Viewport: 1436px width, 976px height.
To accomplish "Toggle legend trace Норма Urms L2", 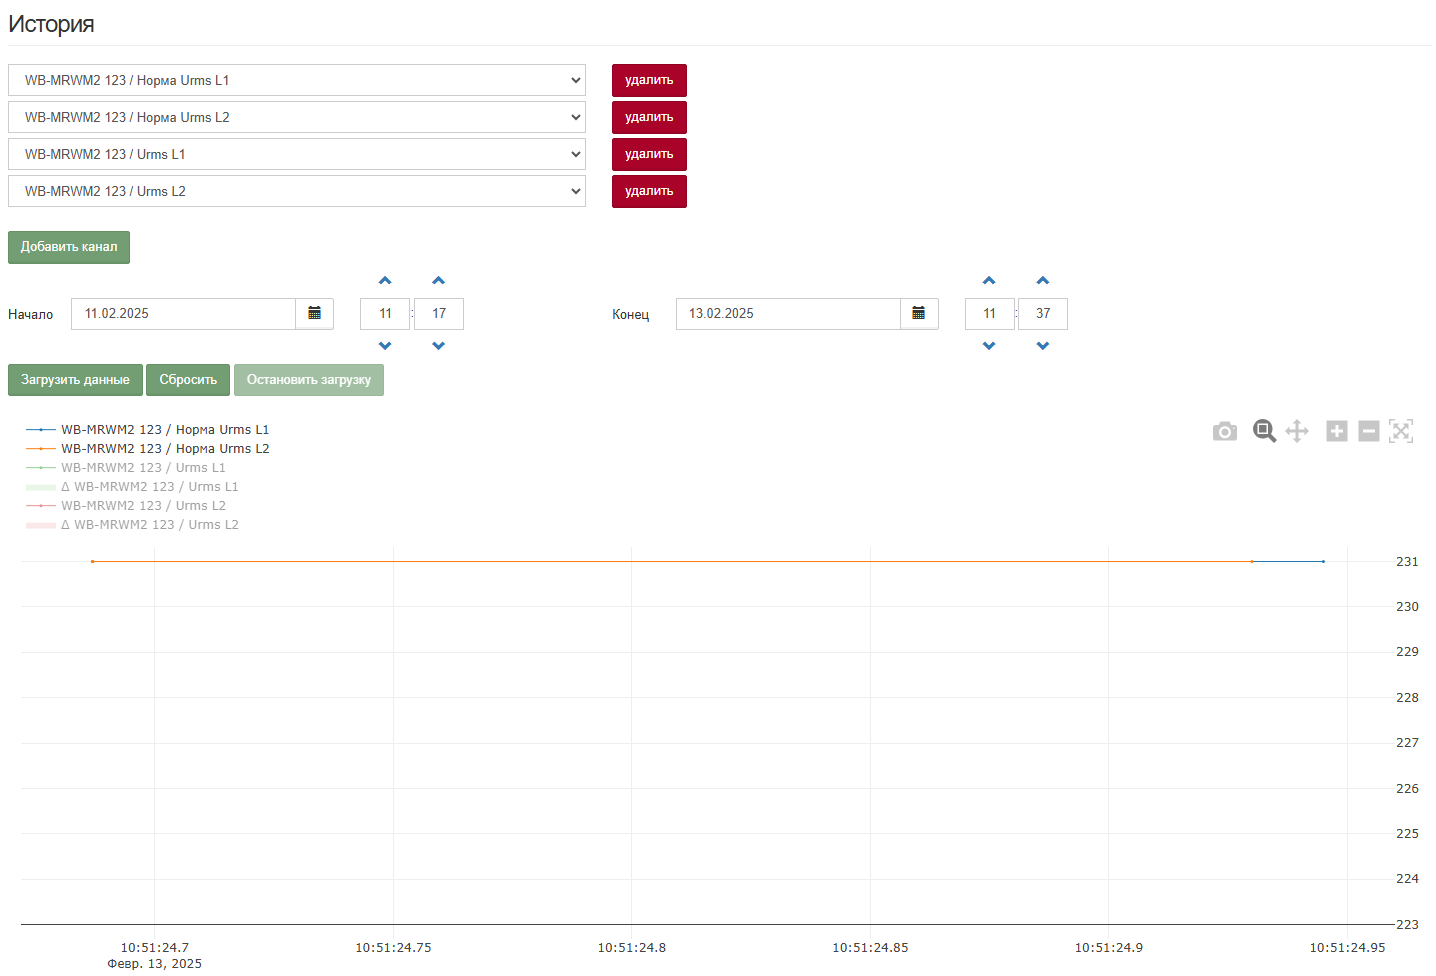I will pos(148,449).
